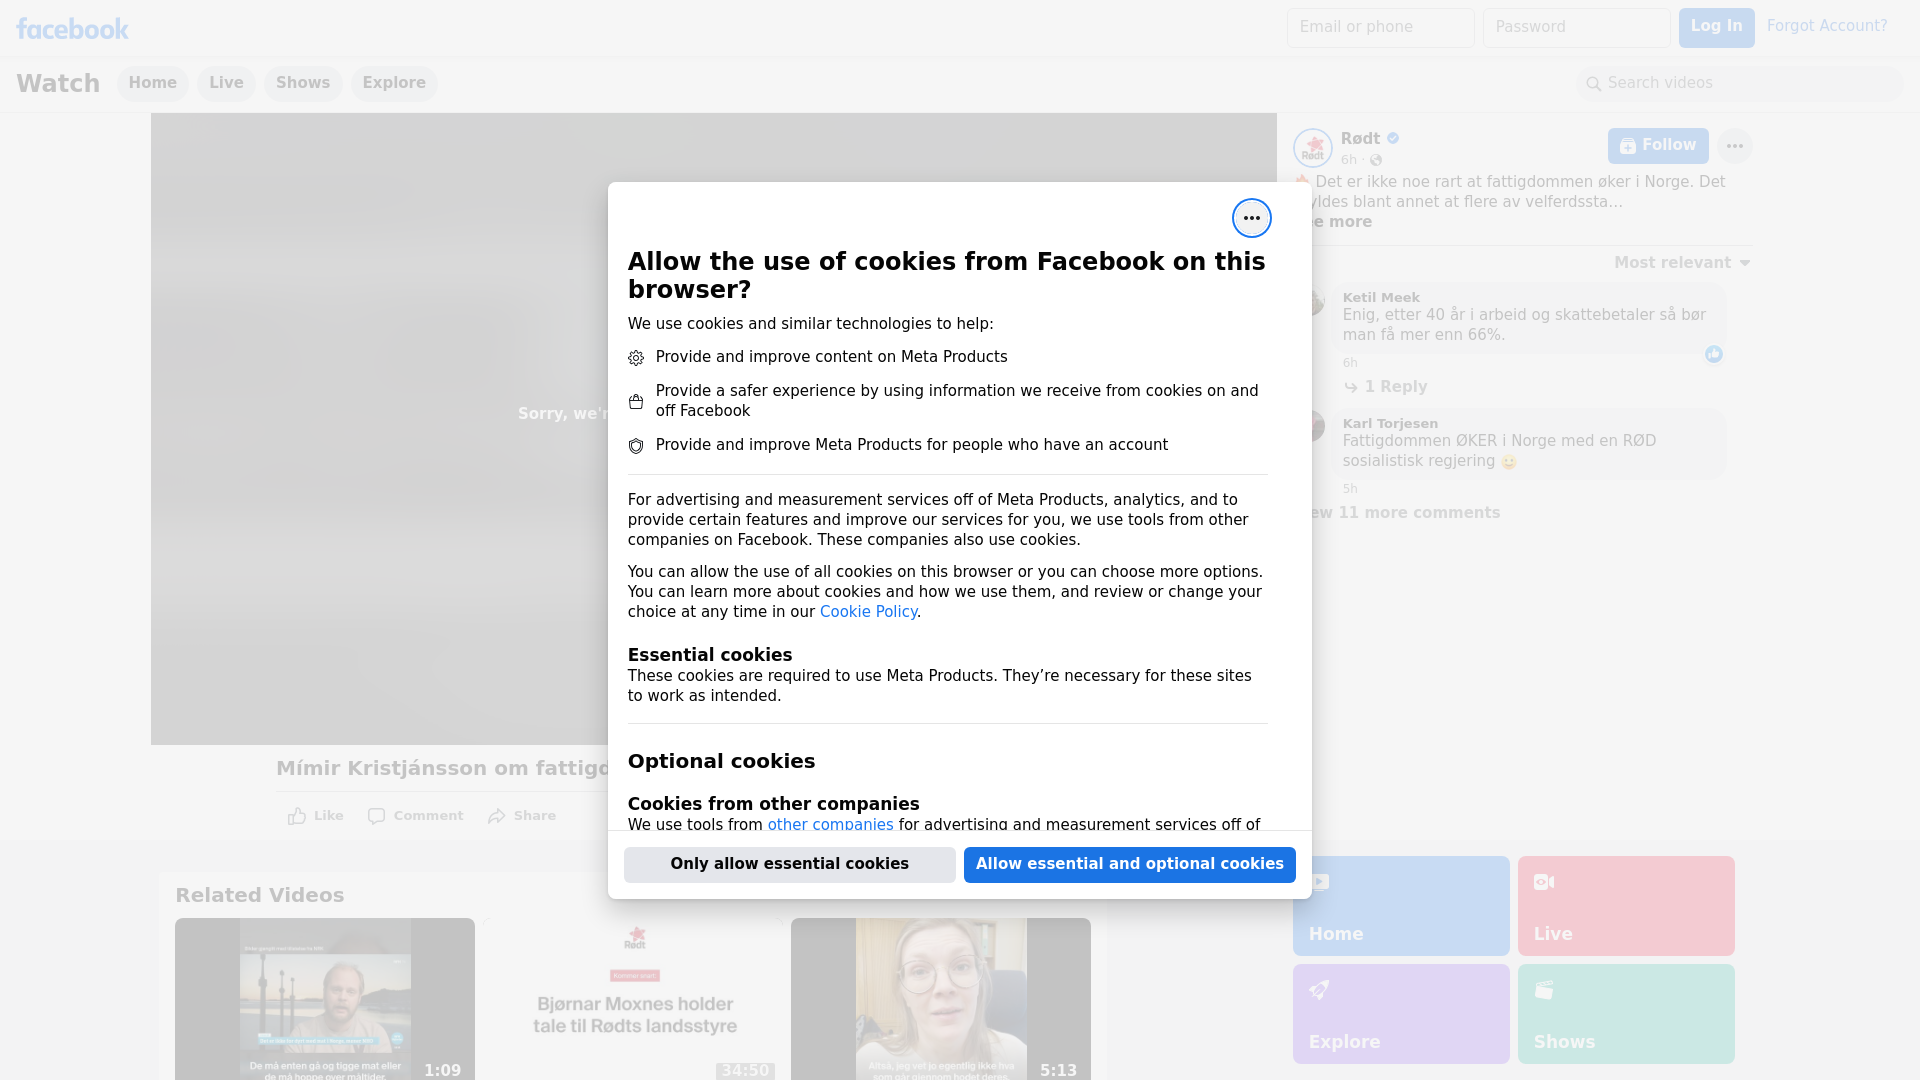Click Allow essential and optional cookies

(x=1130, y=865)
